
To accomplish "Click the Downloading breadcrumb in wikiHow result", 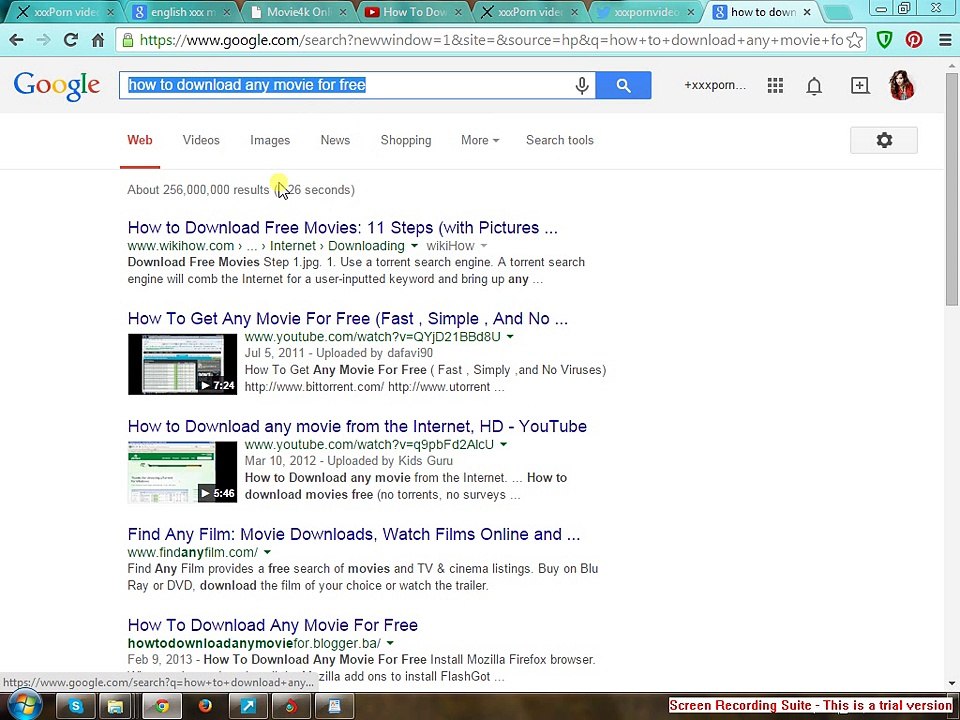I will (x=366, y=246).
